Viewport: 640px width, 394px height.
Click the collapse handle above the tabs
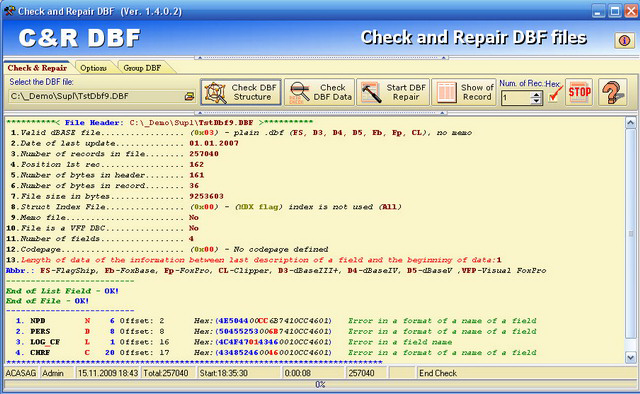(x=321, y=58)
